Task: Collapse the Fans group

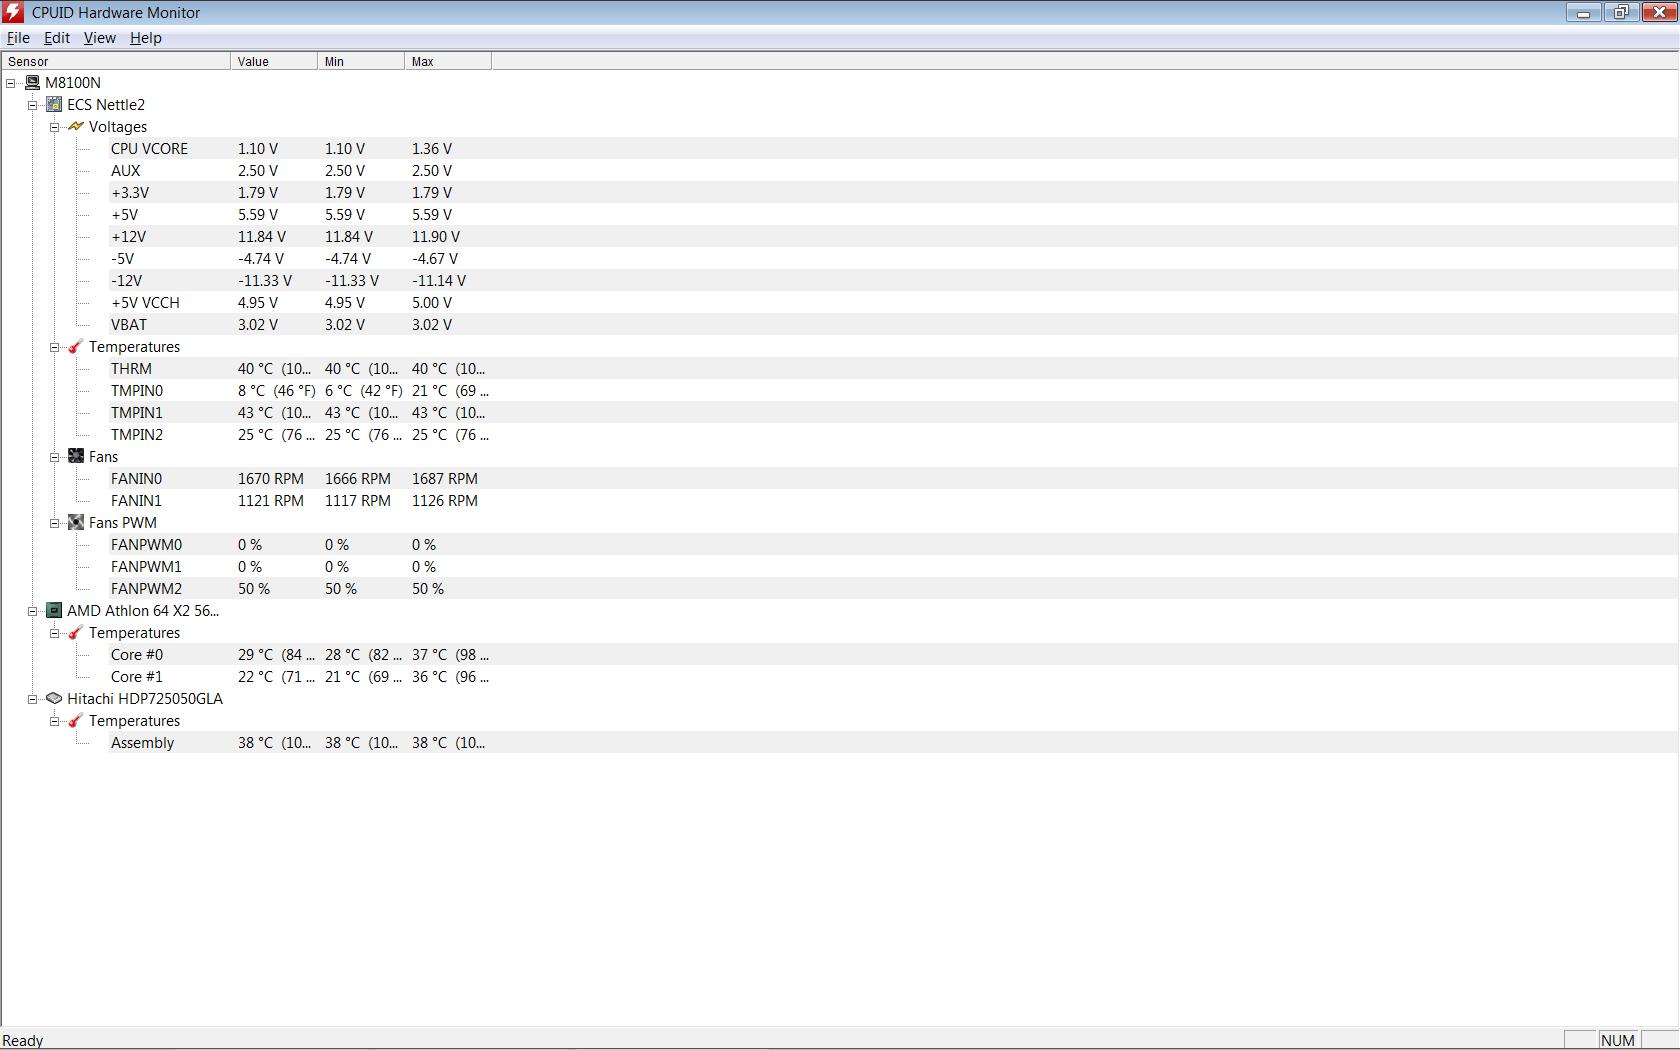Action: tap(55, 457)
